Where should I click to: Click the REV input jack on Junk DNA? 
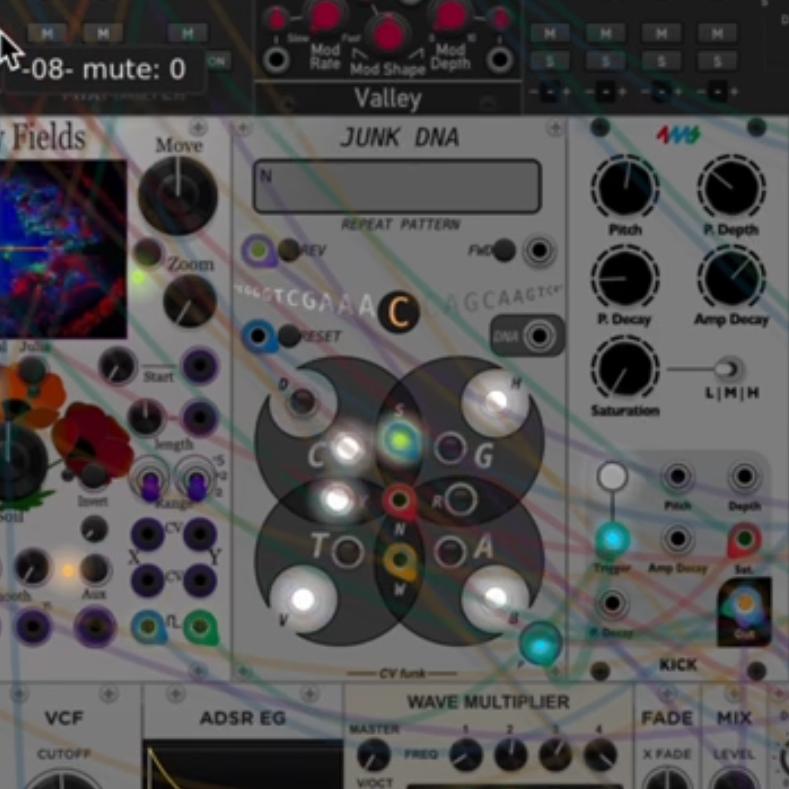(259, 249)
